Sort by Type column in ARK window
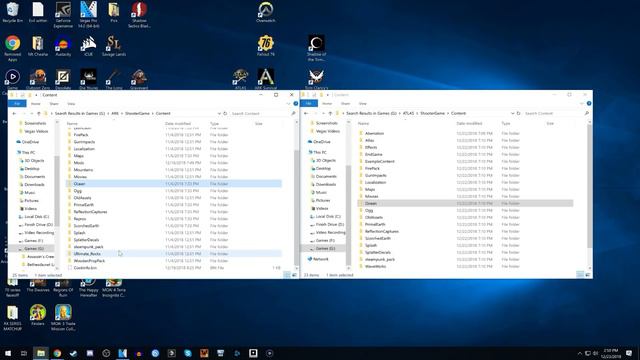Screen dimensions: 640x360 tap(214, 123)
